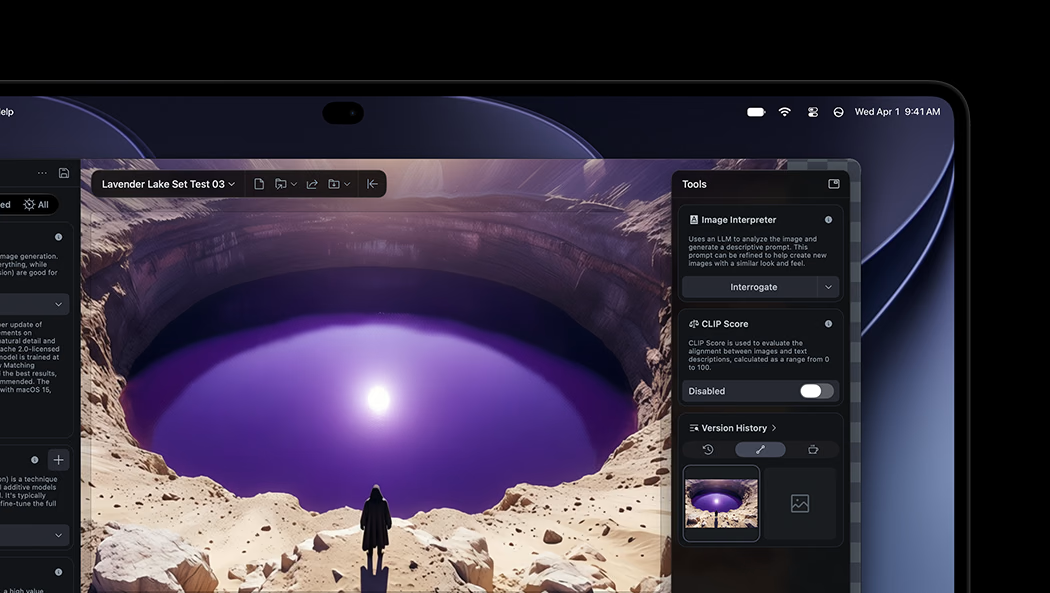This screenshot has width=1050, height=593.
Task: Click the empty image placeholder slot
Action: click(800, 503)
